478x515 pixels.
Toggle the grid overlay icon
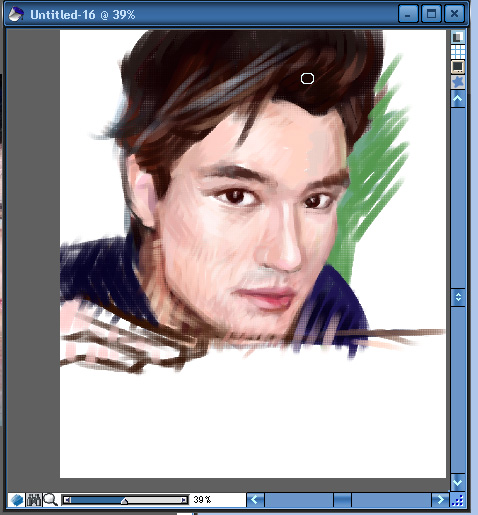[458, 51]
